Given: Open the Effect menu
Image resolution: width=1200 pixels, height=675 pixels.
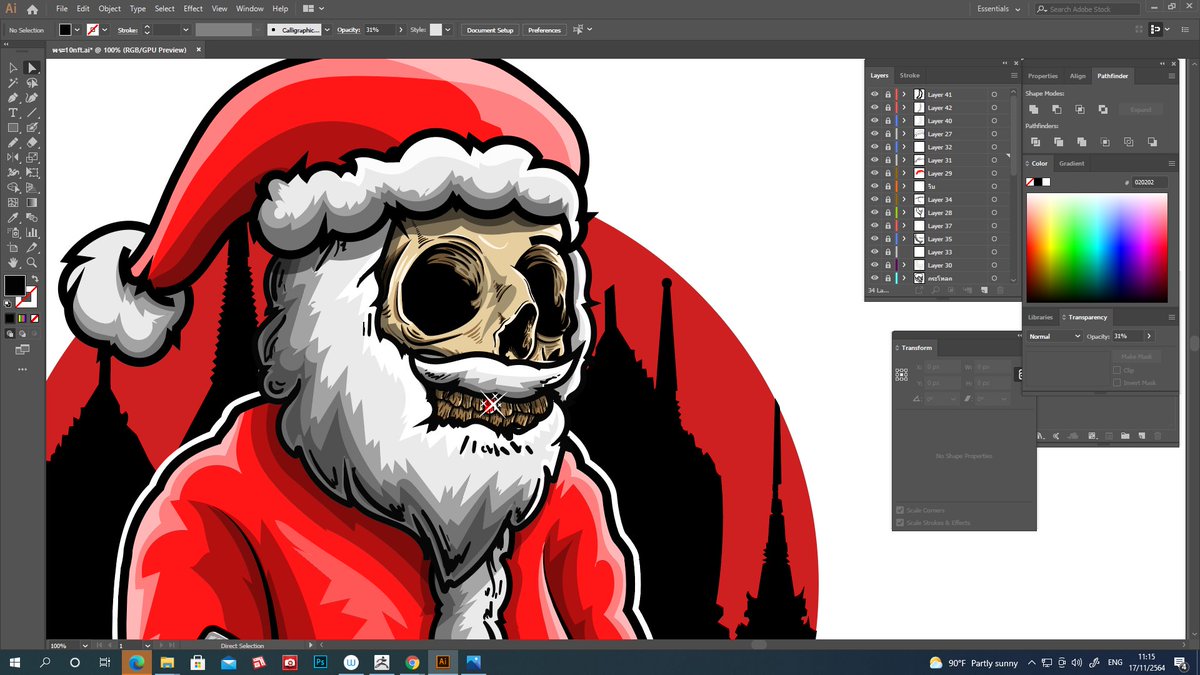Looking at the screenshot, I should (x=194, y=9).
